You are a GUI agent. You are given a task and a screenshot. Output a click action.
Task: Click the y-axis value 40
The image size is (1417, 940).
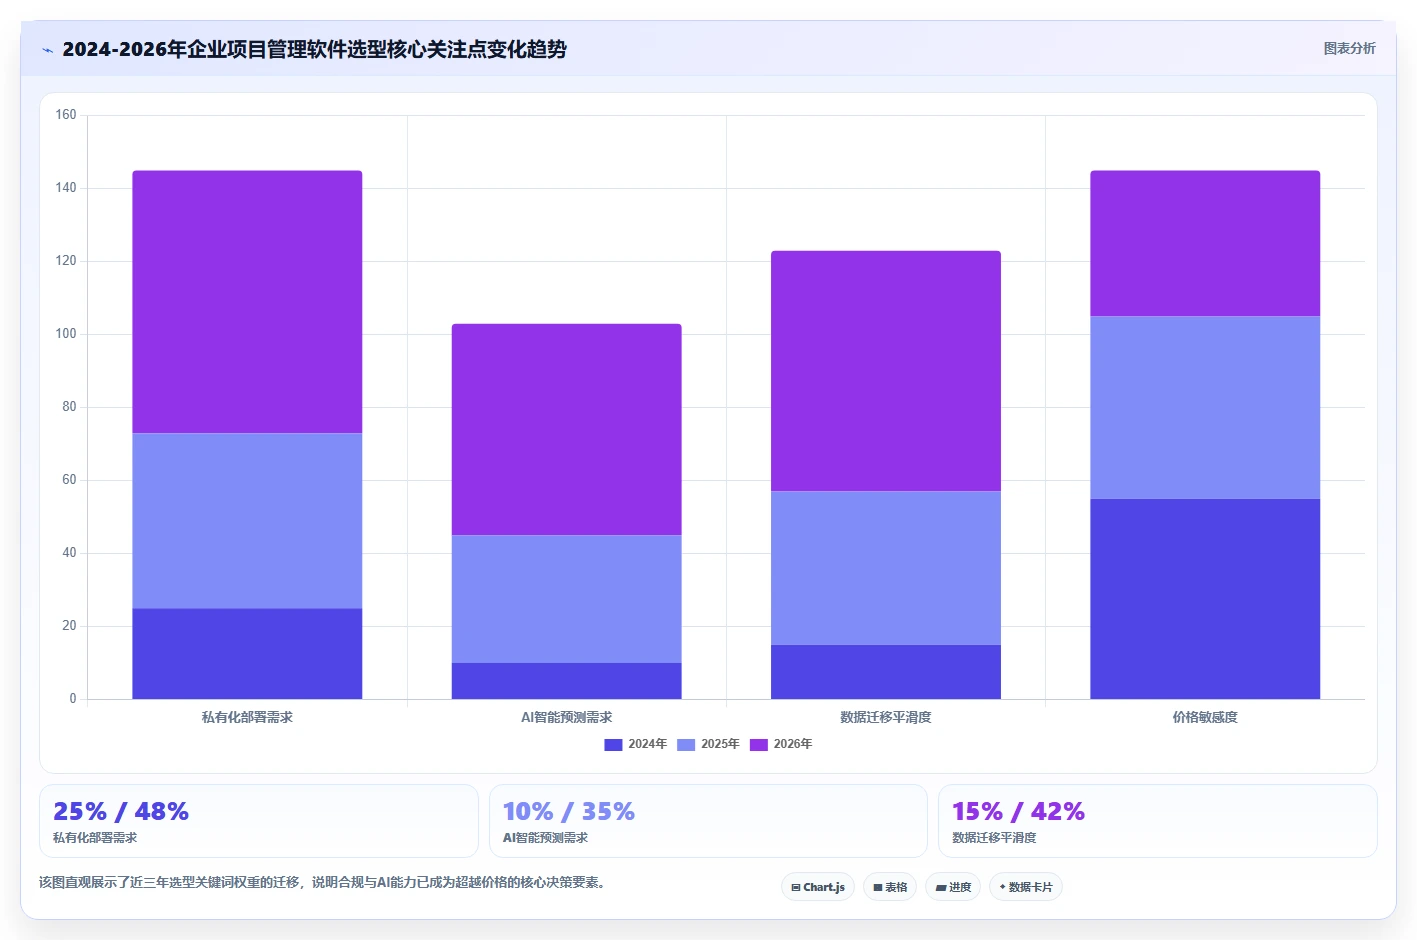(69, 553)
